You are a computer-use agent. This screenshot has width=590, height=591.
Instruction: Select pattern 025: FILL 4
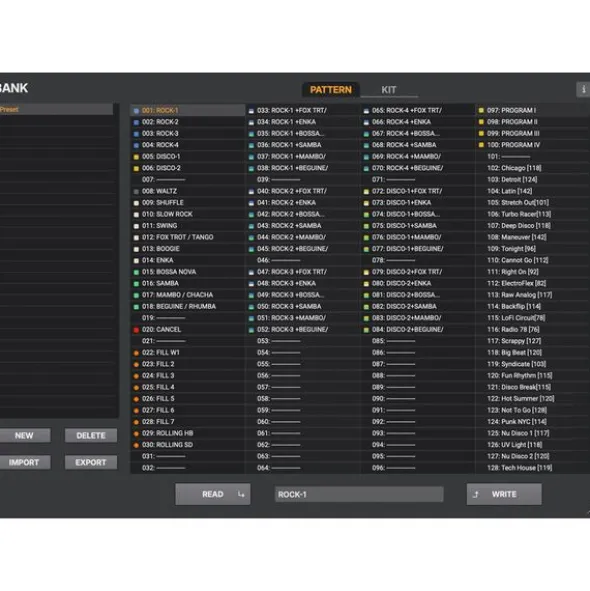point(188,387)
